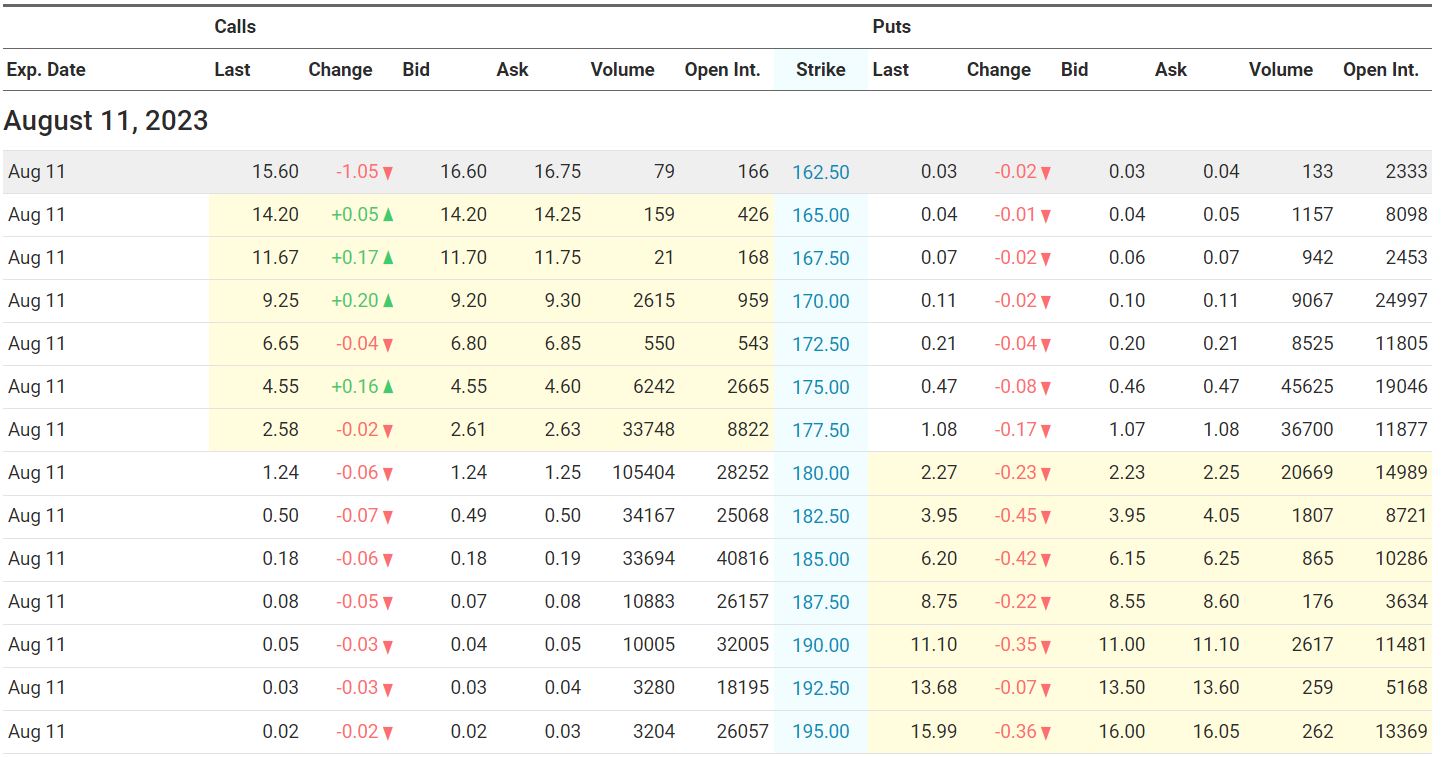Click the Exp. Date column header
Screen dimensions: 1445x757
tap(46, 70)
